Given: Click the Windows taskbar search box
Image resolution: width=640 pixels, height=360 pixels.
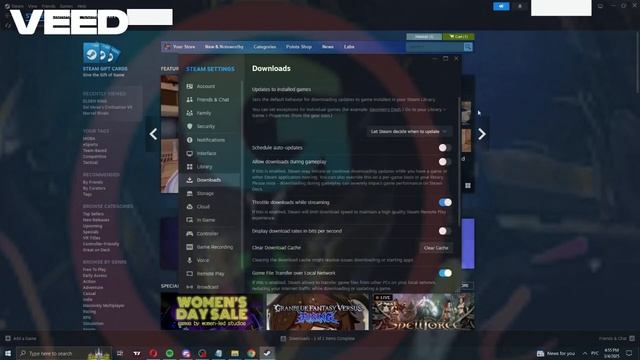Looking at the screenshot, I should tap(64, 353).
